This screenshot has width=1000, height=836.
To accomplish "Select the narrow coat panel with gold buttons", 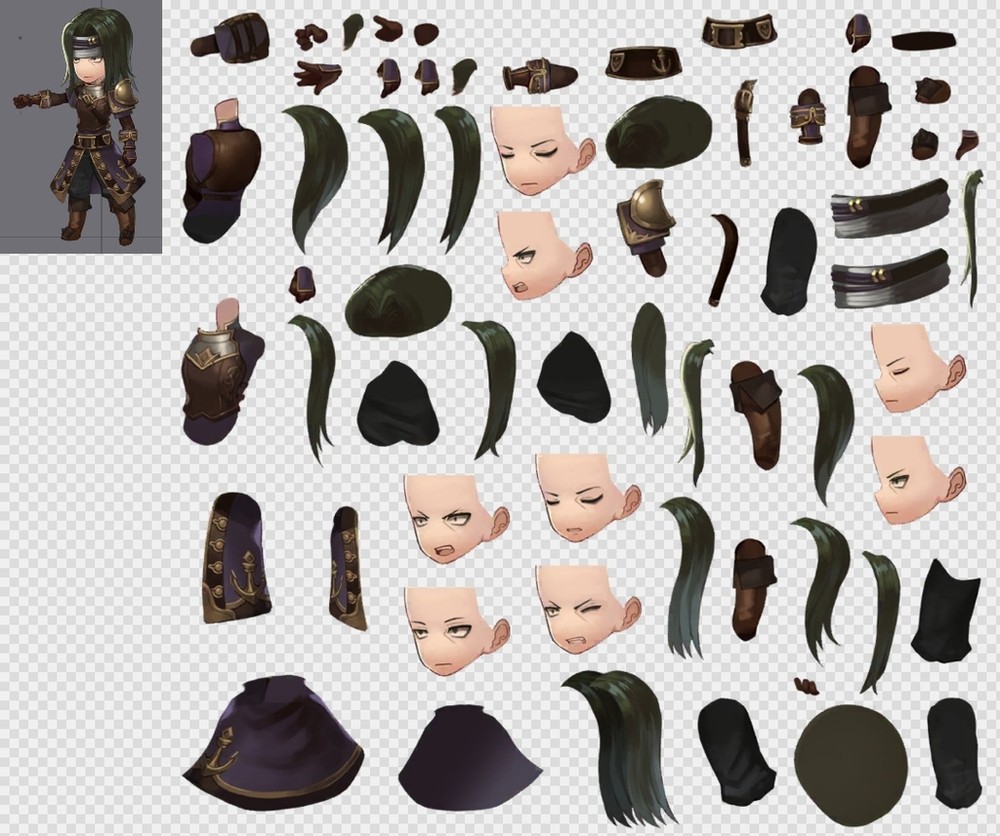I will click(x=347, y=566).
